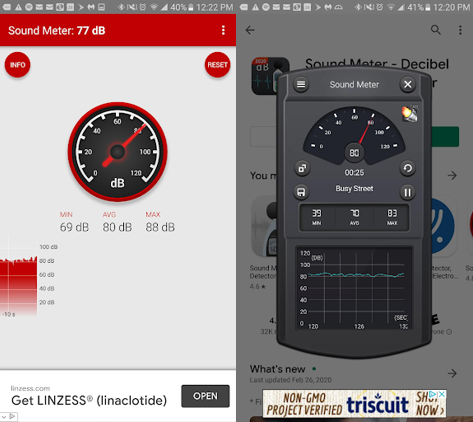The width and height of the screenshot is (473, 422).
Task: Reset the measurement with circular arrow icon
Action: [408, 168]
